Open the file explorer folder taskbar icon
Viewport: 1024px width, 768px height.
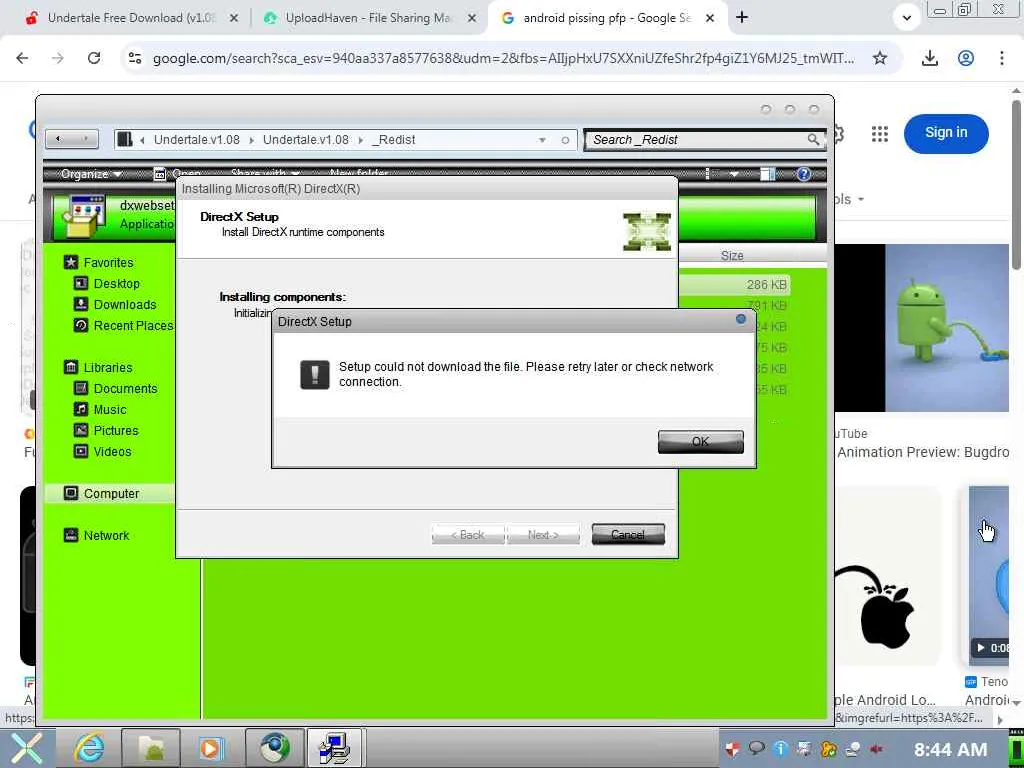(151, 748)
